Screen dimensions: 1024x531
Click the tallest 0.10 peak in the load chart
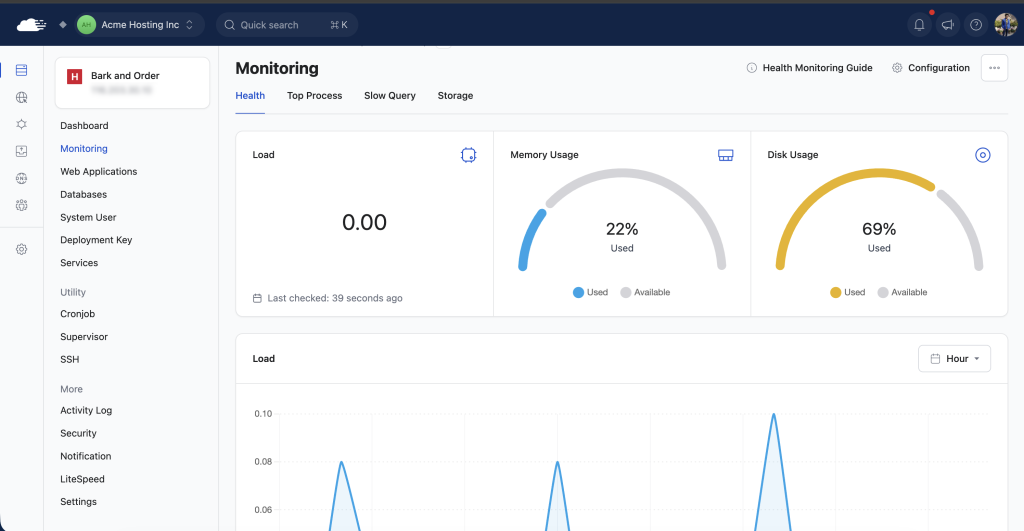[774, 415]
